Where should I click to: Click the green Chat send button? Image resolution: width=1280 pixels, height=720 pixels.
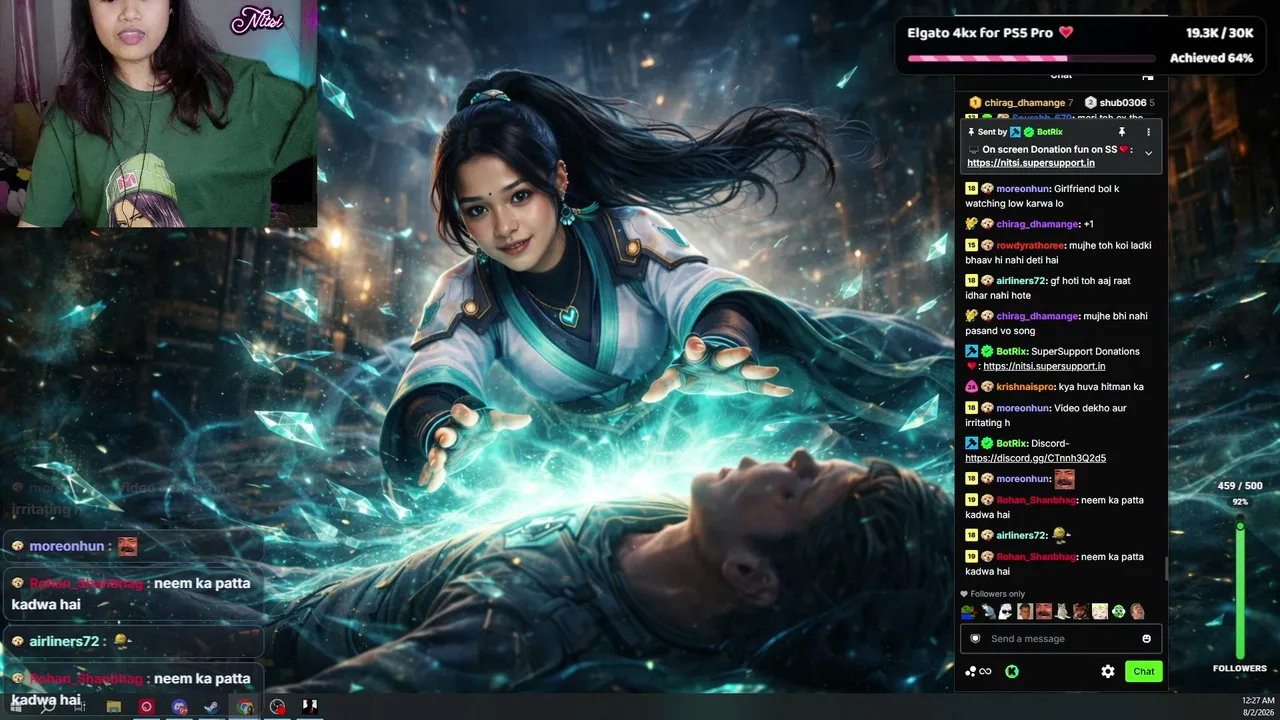pyautogui.click(x=1144, y=672)
